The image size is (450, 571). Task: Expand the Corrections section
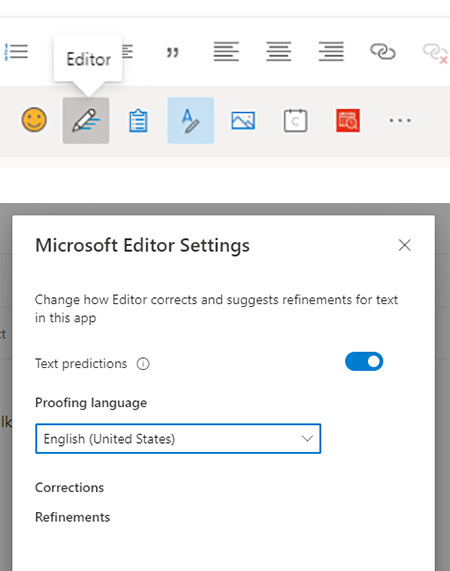(x=69, y=488)
